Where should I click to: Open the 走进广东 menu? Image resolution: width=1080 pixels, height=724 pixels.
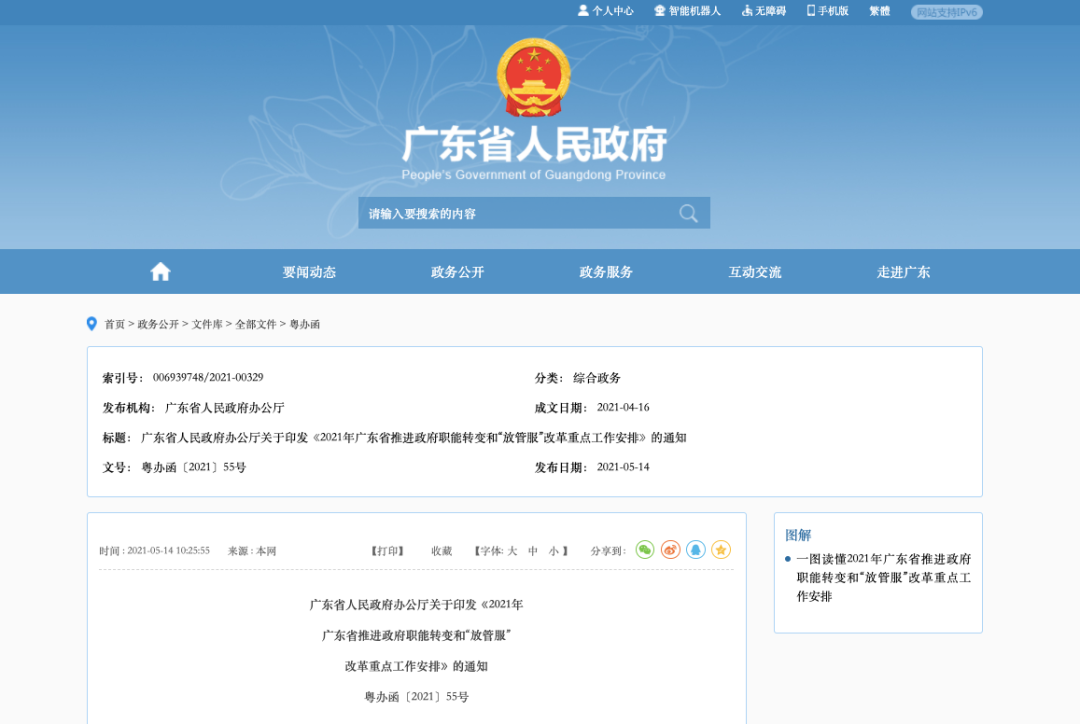tap(903, 271)
